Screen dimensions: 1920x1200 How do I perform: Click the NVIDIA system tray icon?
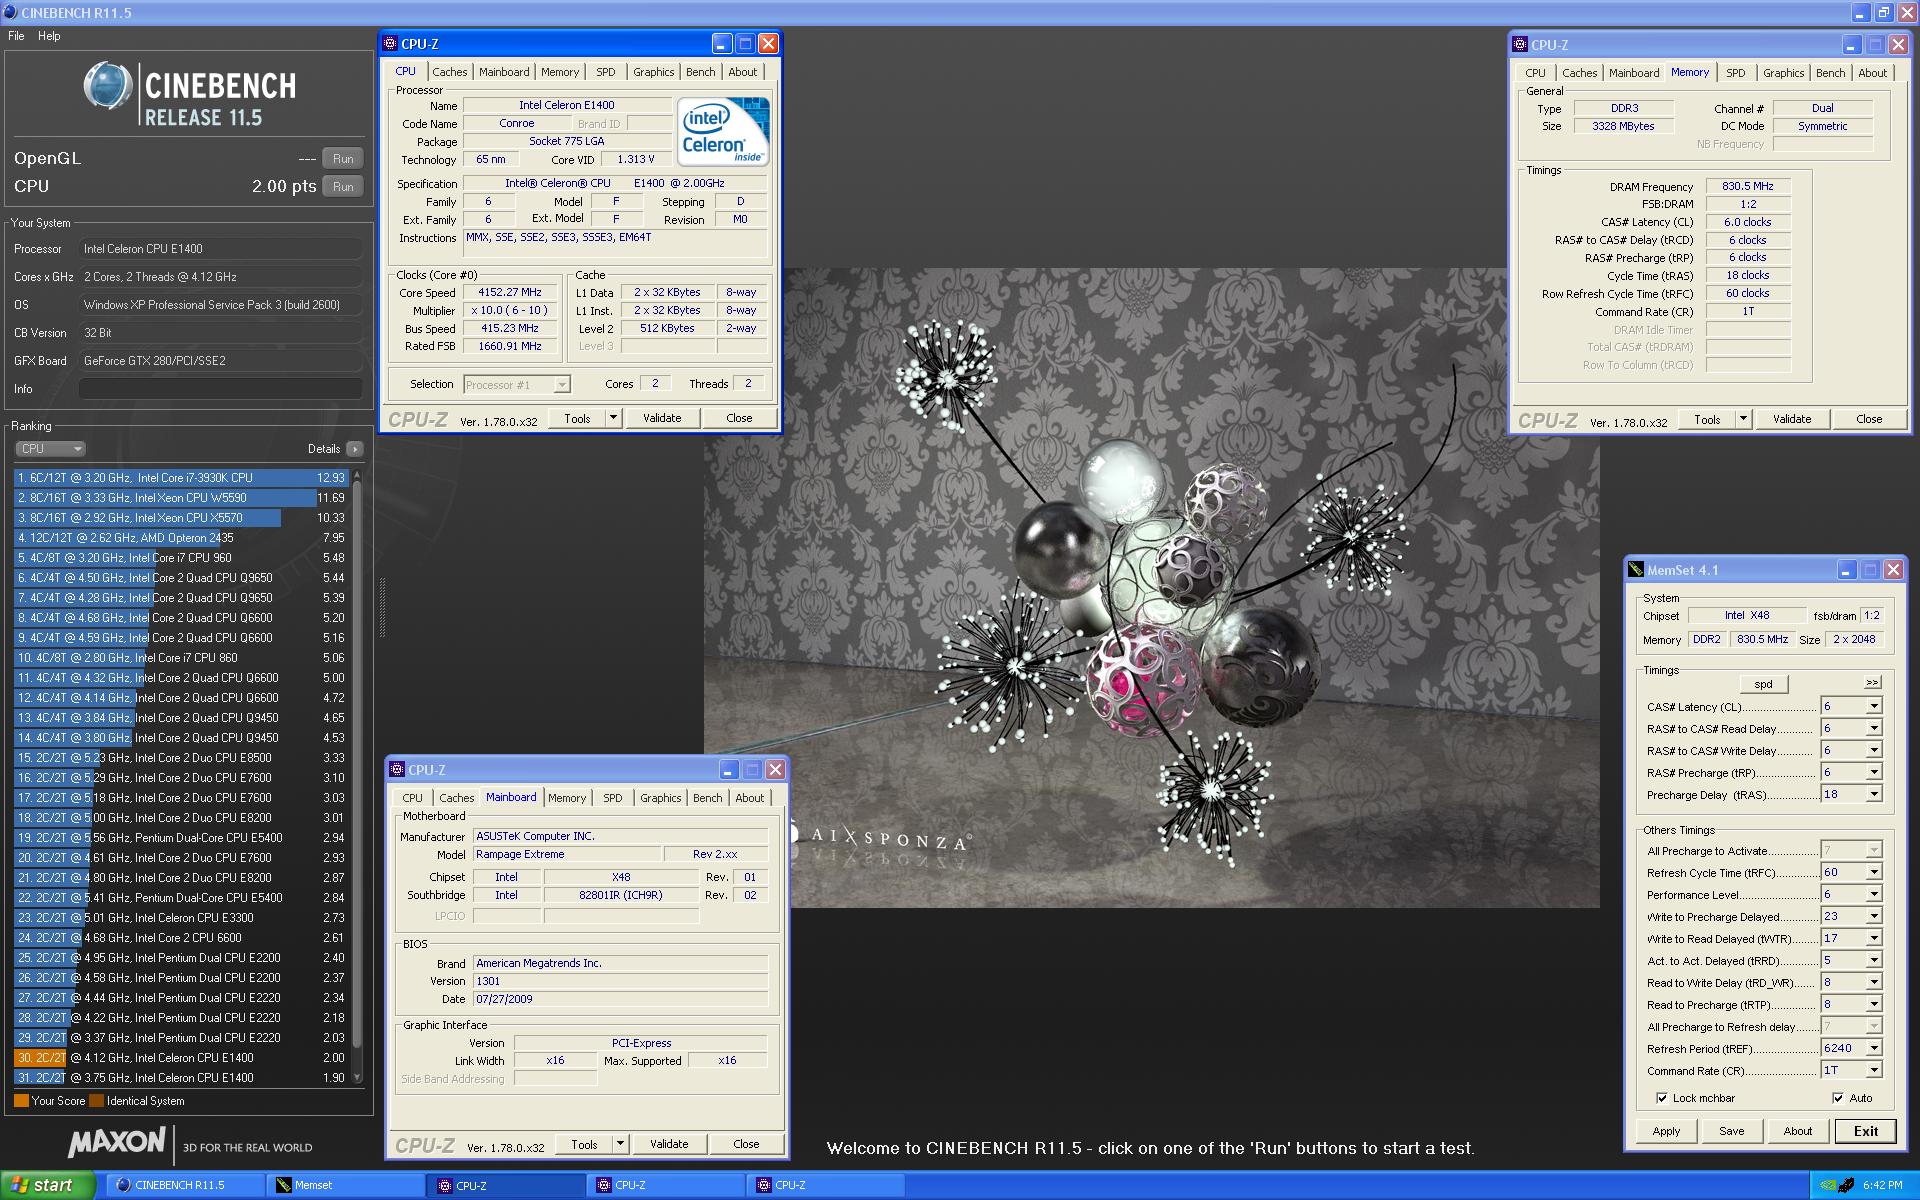click(1828, 1185)
